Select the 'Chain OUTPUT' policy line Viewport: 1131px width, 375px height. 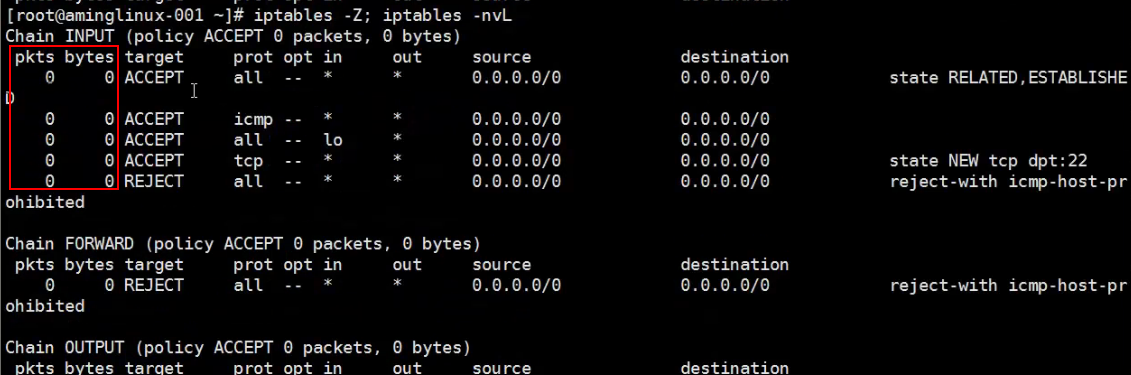tap(237, 348)
